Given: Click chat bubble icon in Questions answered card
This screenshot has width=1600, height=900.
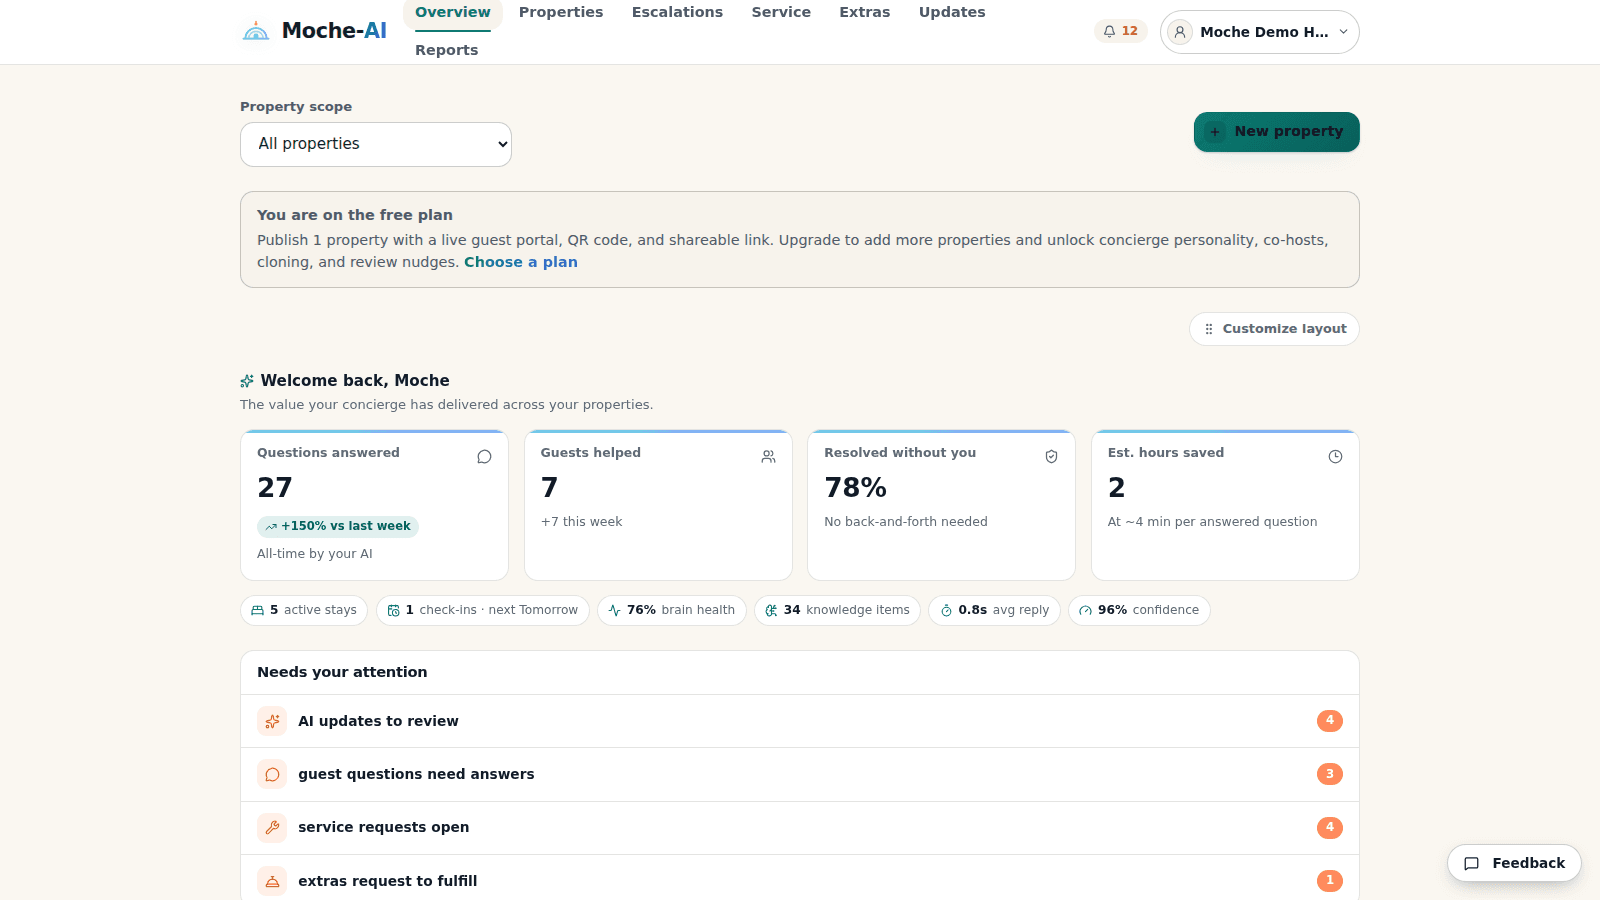Looking at the screenshot, I should click(x=484, y=457).
